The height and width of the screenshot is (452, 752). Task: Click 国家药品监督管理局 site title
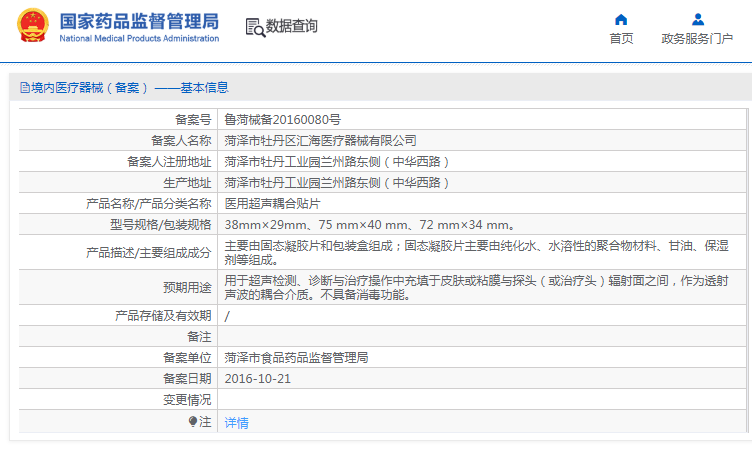[x=139, y=22]
